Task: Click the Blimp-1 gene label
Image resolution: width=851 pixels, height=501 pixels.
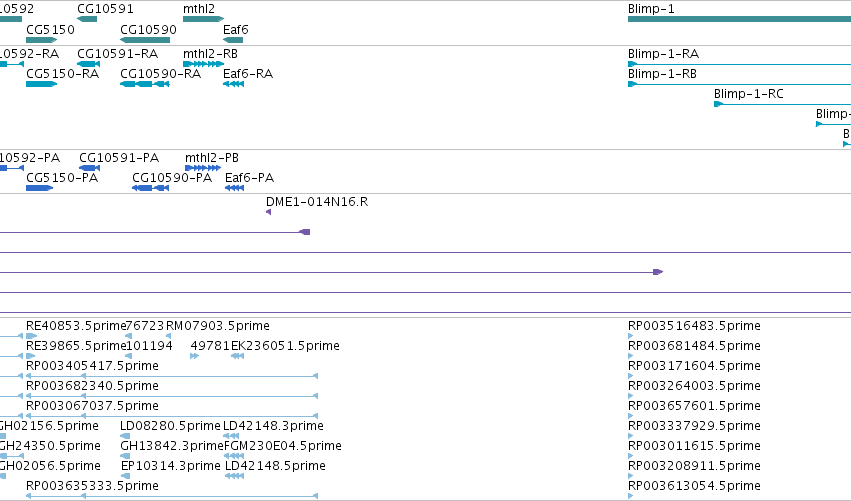Action: [651, 9]
